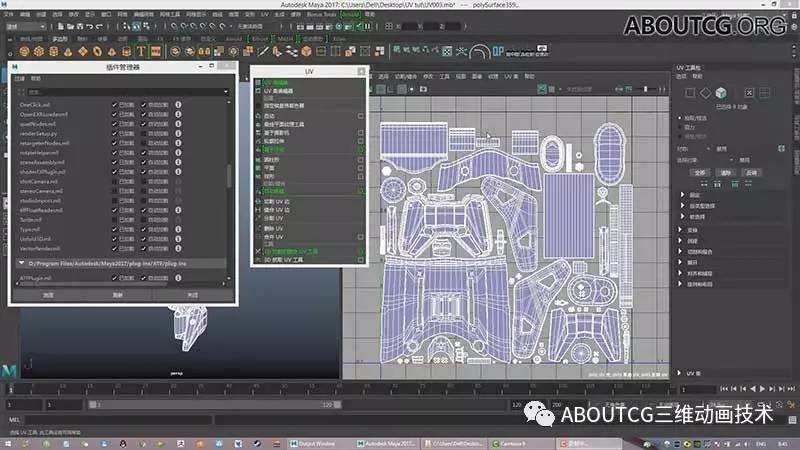
Task: Select the polygon cone shelf icon
Action: 68,51
